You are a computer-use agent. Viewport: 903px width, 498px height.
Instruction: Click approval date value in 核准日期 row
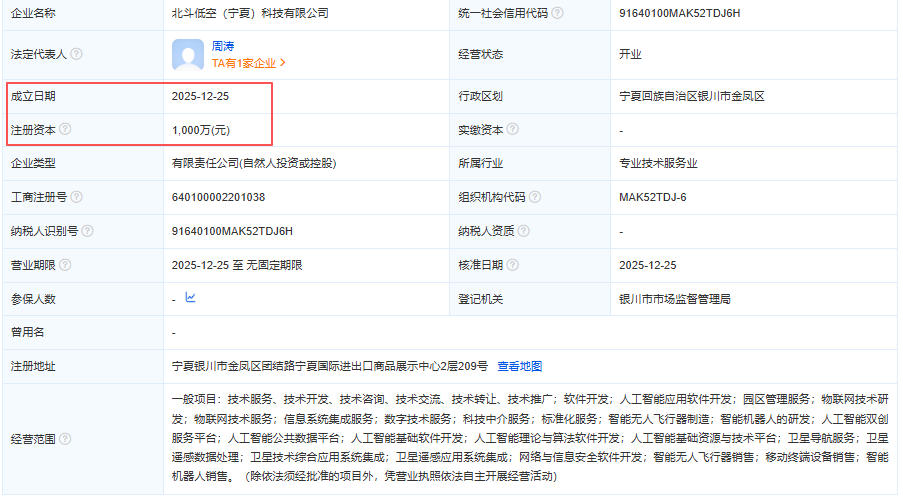[648, 265]
